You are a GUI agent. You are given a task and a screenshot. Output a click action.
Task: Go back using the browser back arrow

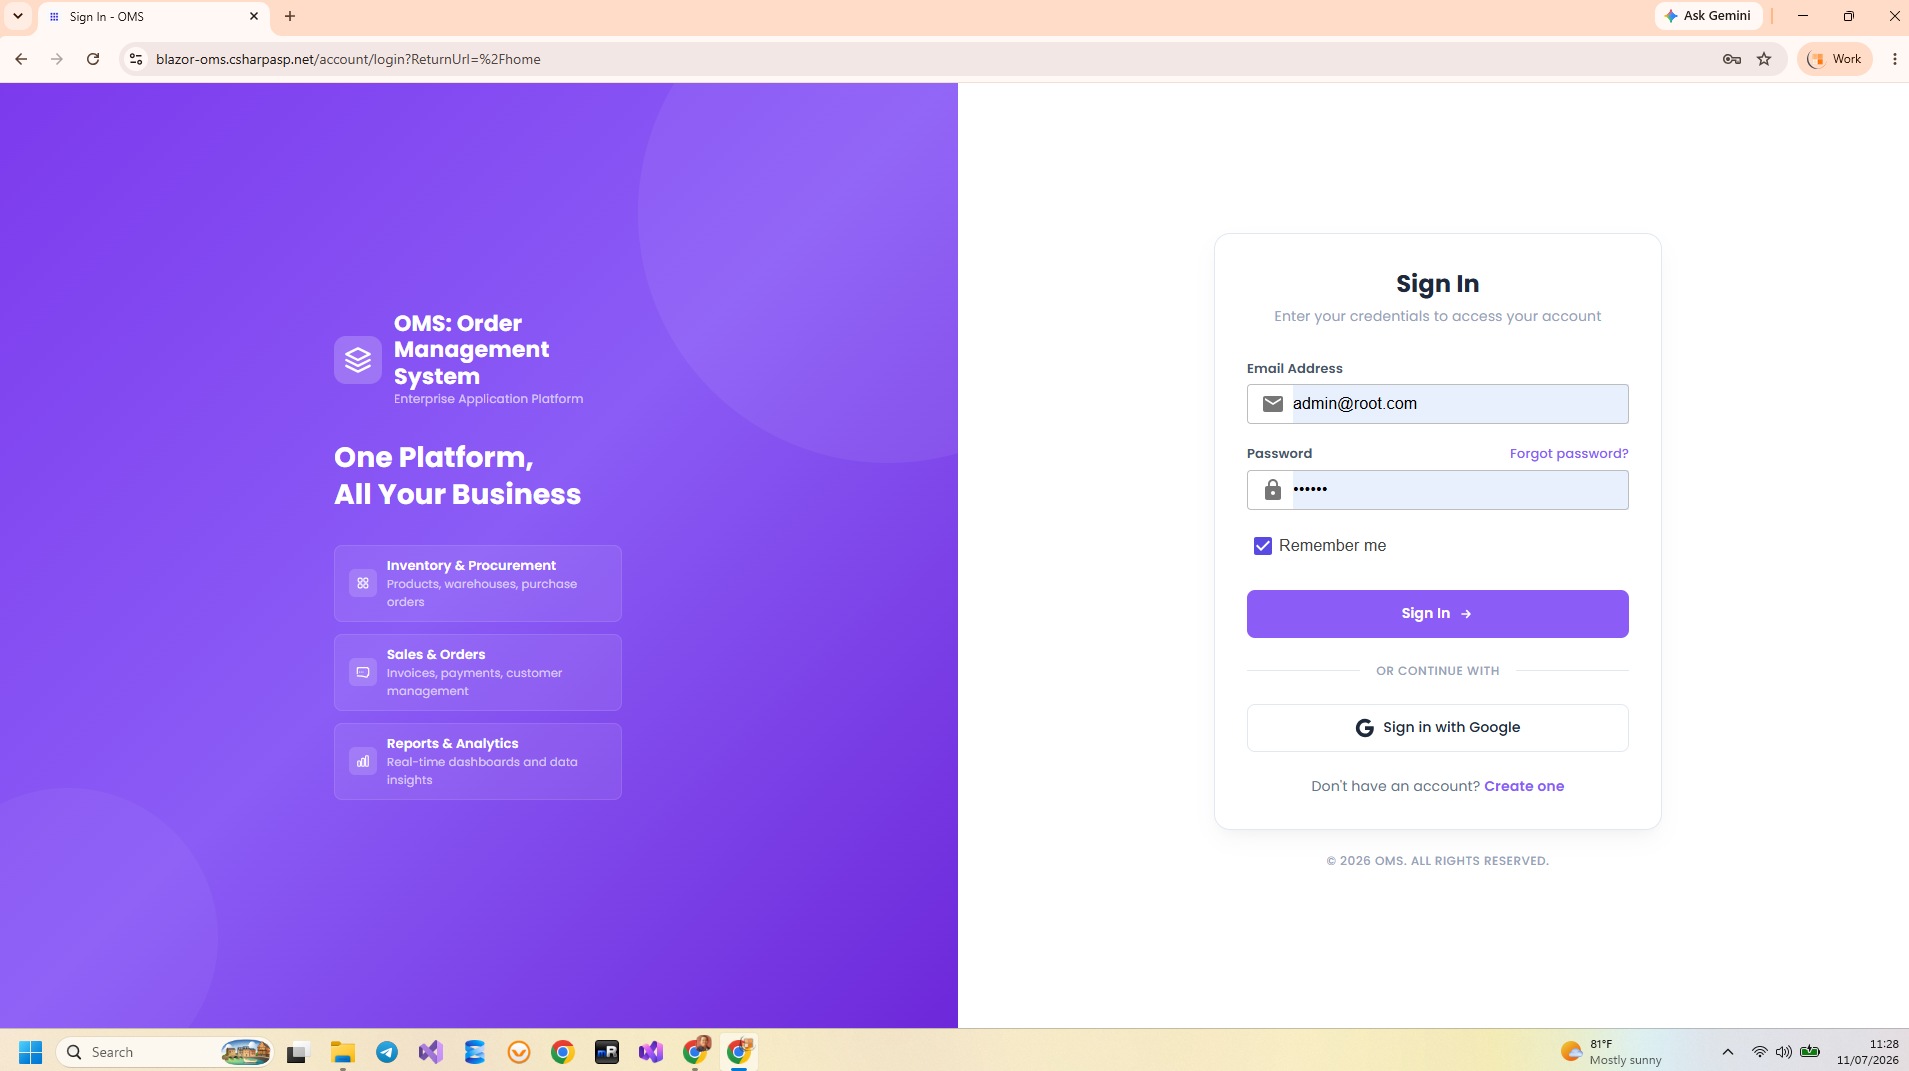click(x=21, y=59)
